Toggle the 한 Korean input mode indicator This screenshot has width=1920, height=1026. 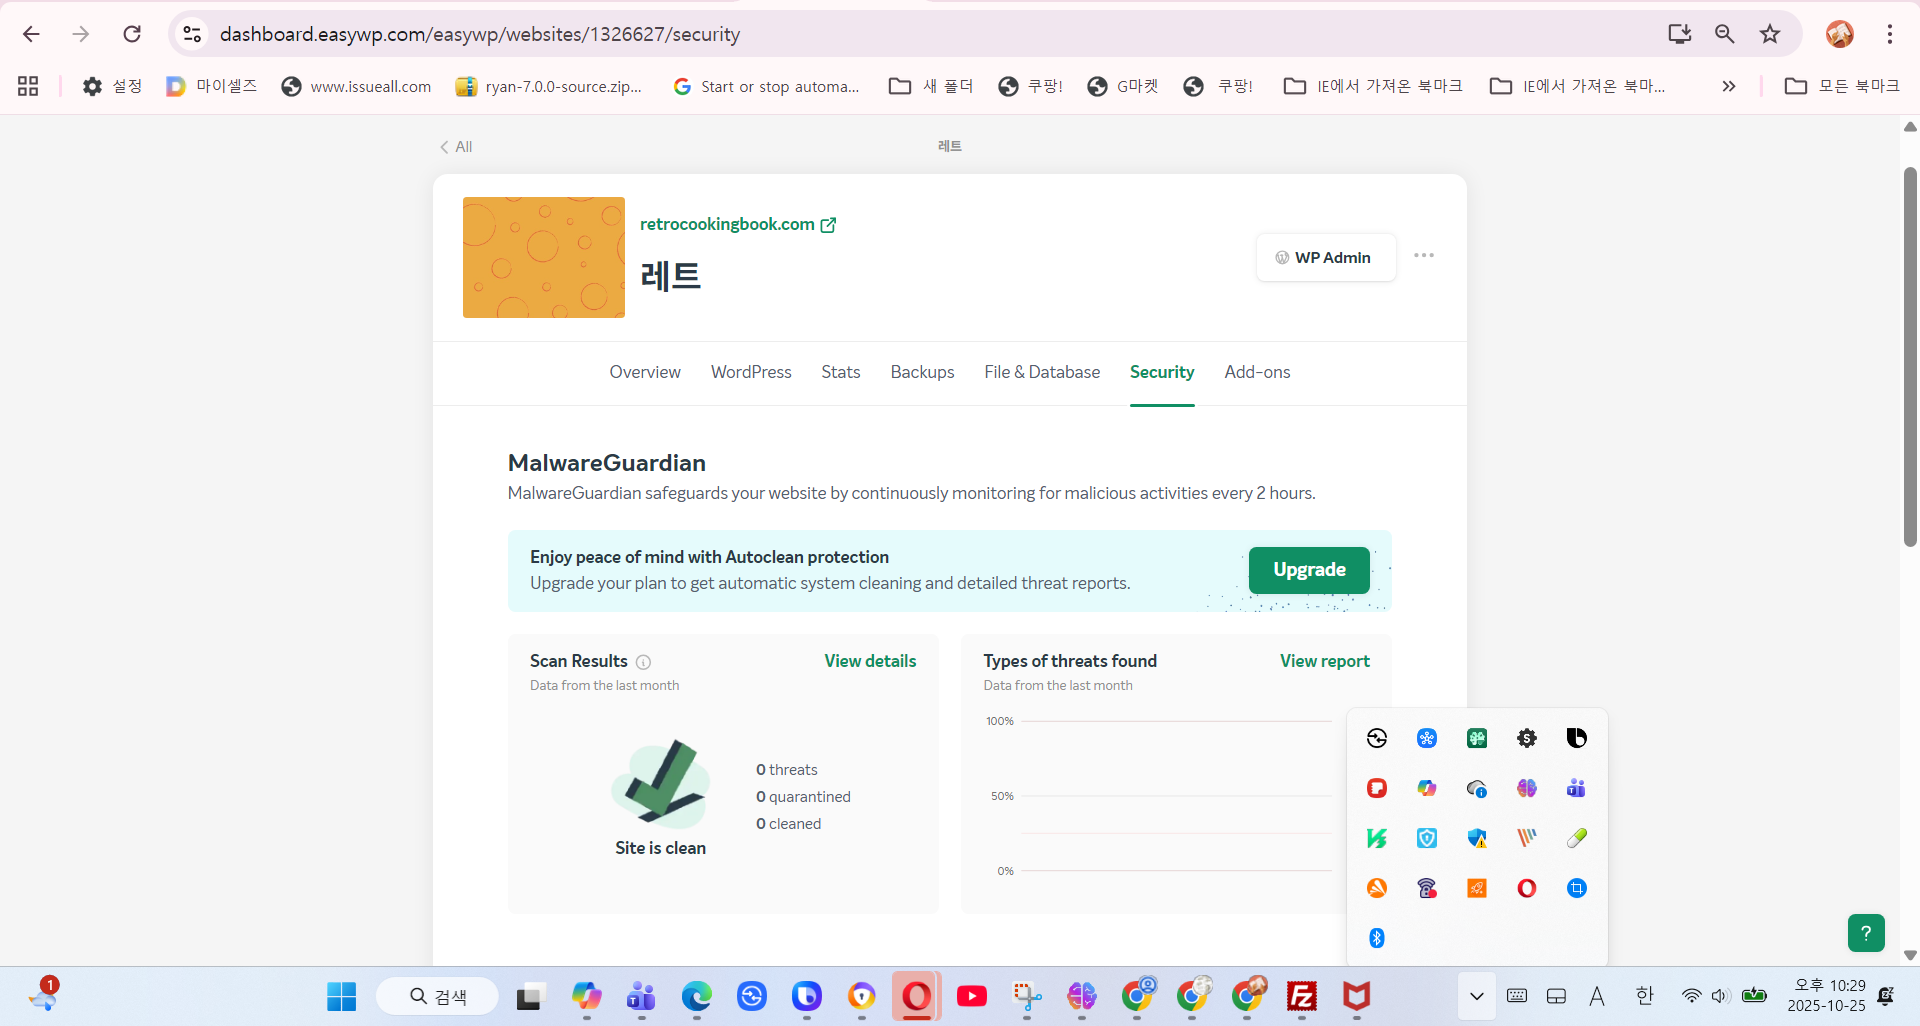(x=1645, y=996)
